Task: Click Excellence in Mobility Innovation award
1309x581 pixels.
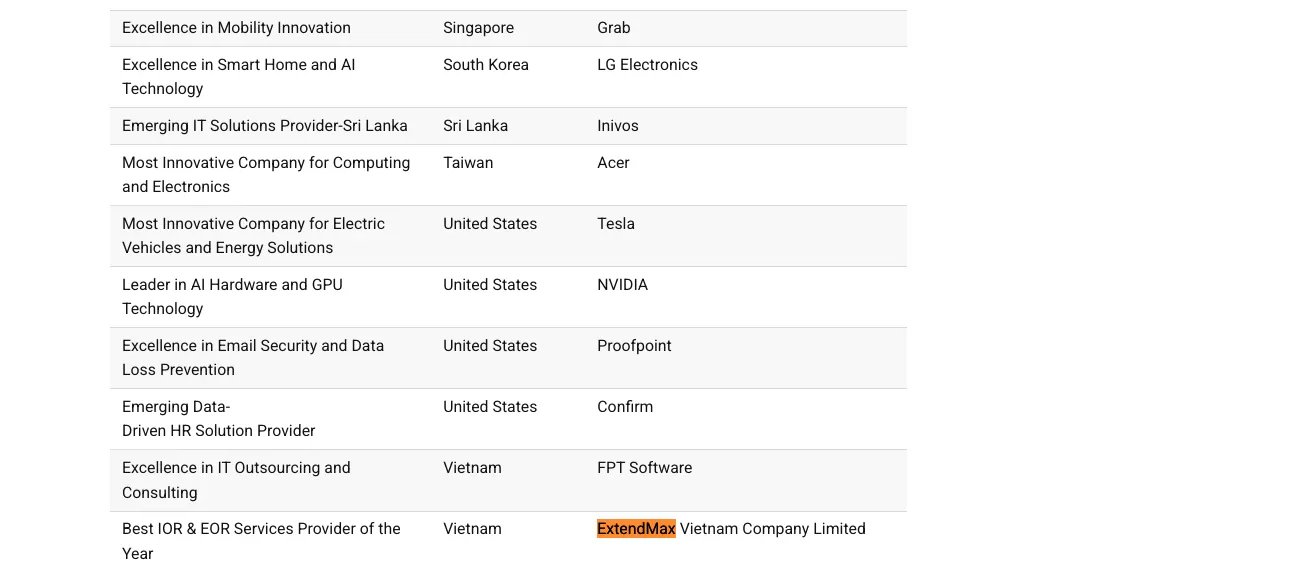Action: (x=236, y=28)
